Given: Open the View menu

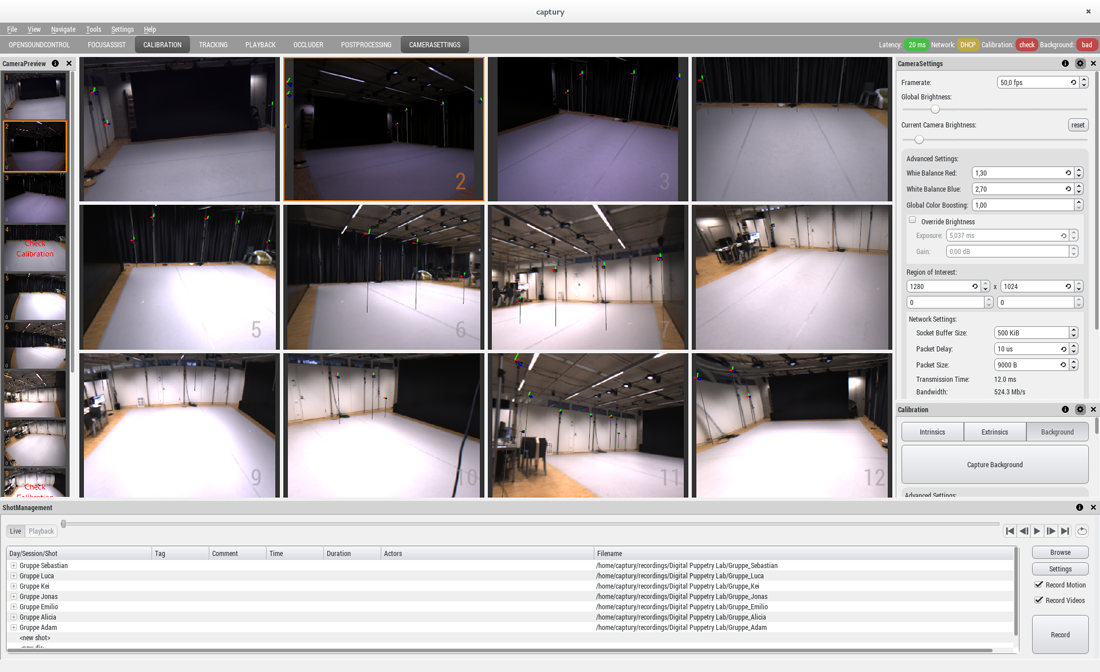Looking at the screenshot, I should (34, 29).
